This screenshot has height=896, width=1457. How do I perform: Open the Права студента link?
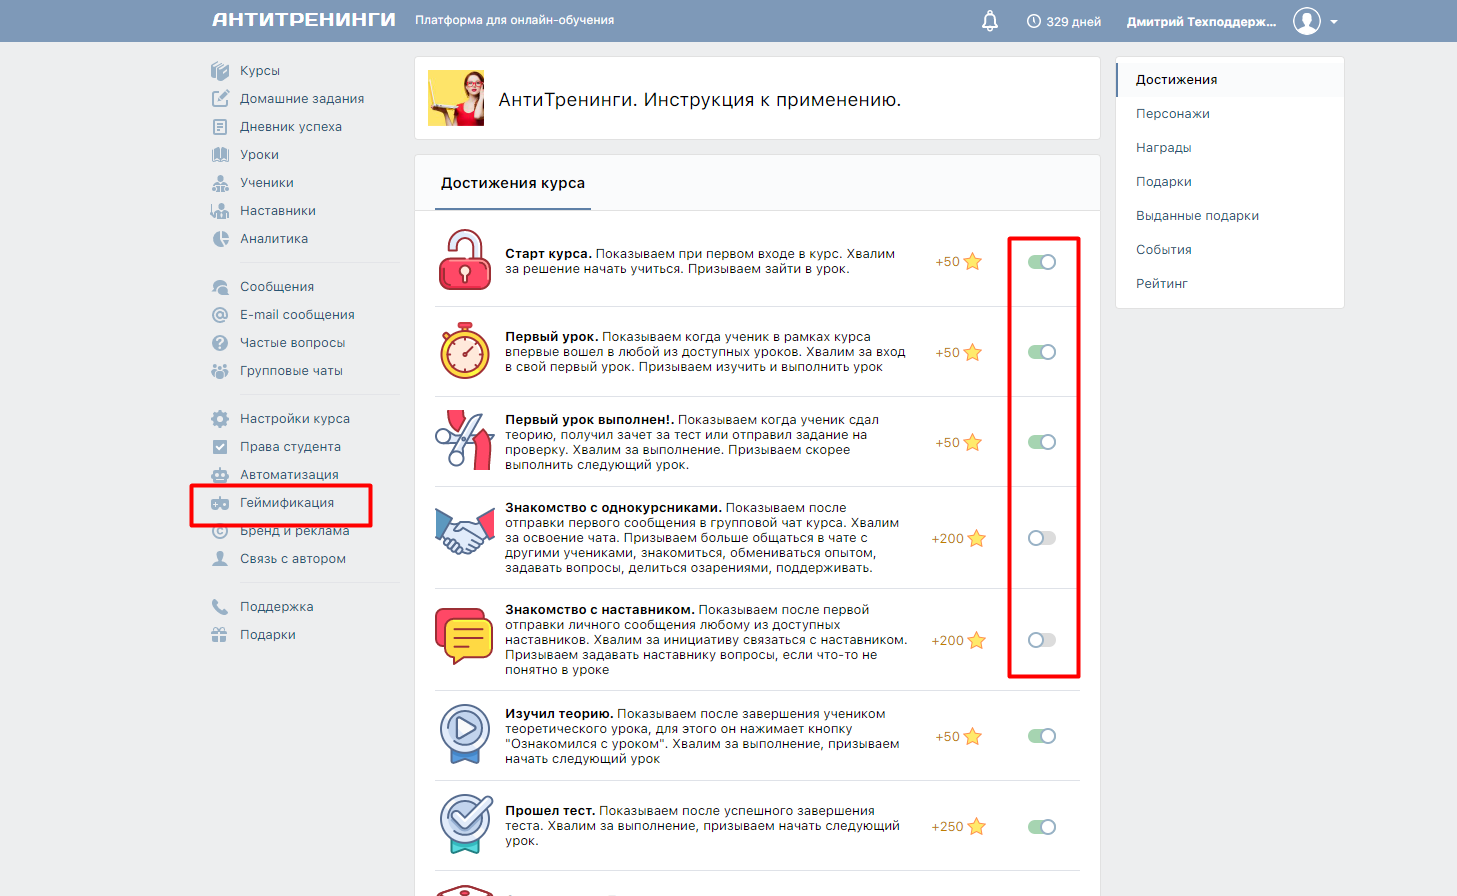[x=290, y=447]
